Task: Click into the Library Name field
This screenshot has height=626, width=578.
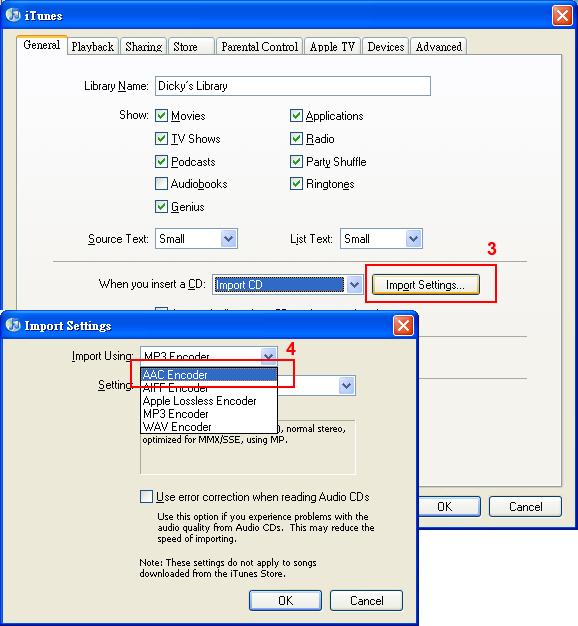Action: click(293, 86)
